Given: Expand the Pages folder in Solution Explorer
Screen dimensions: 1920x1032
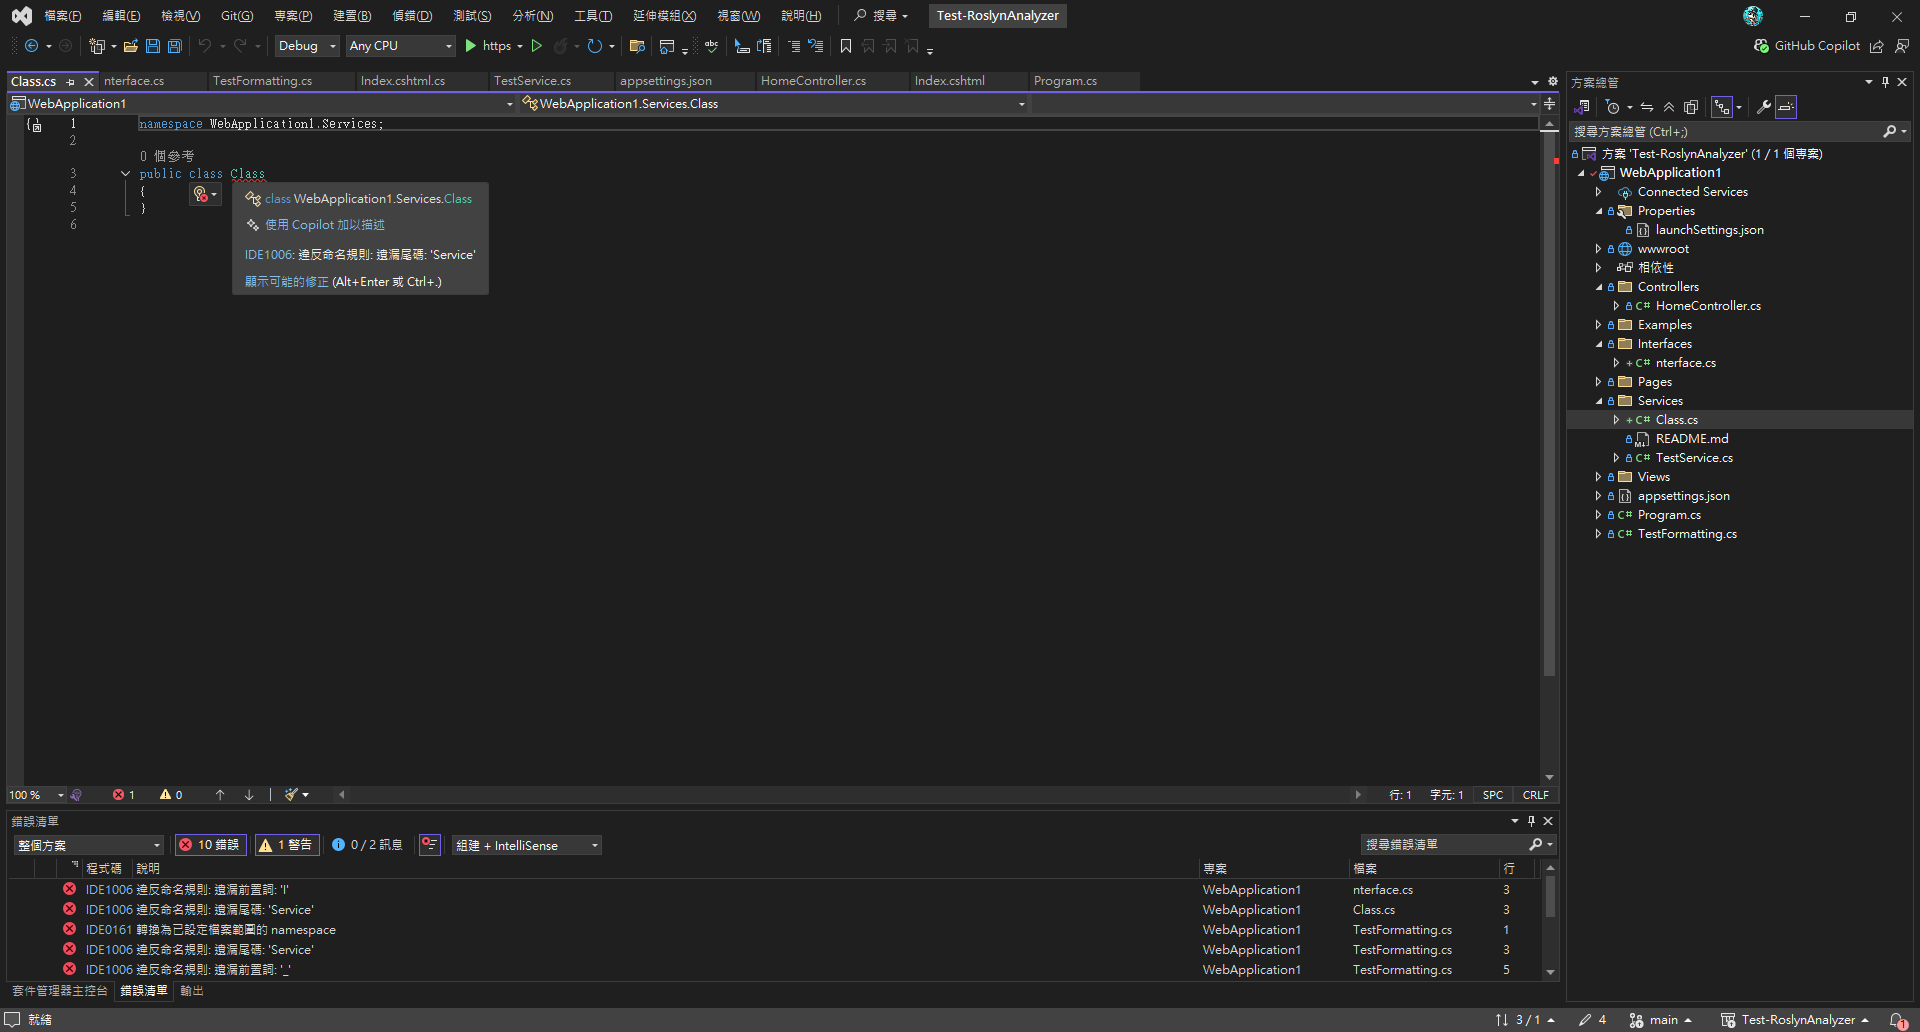Looking at the screenshot, I should coord(1598,382).
